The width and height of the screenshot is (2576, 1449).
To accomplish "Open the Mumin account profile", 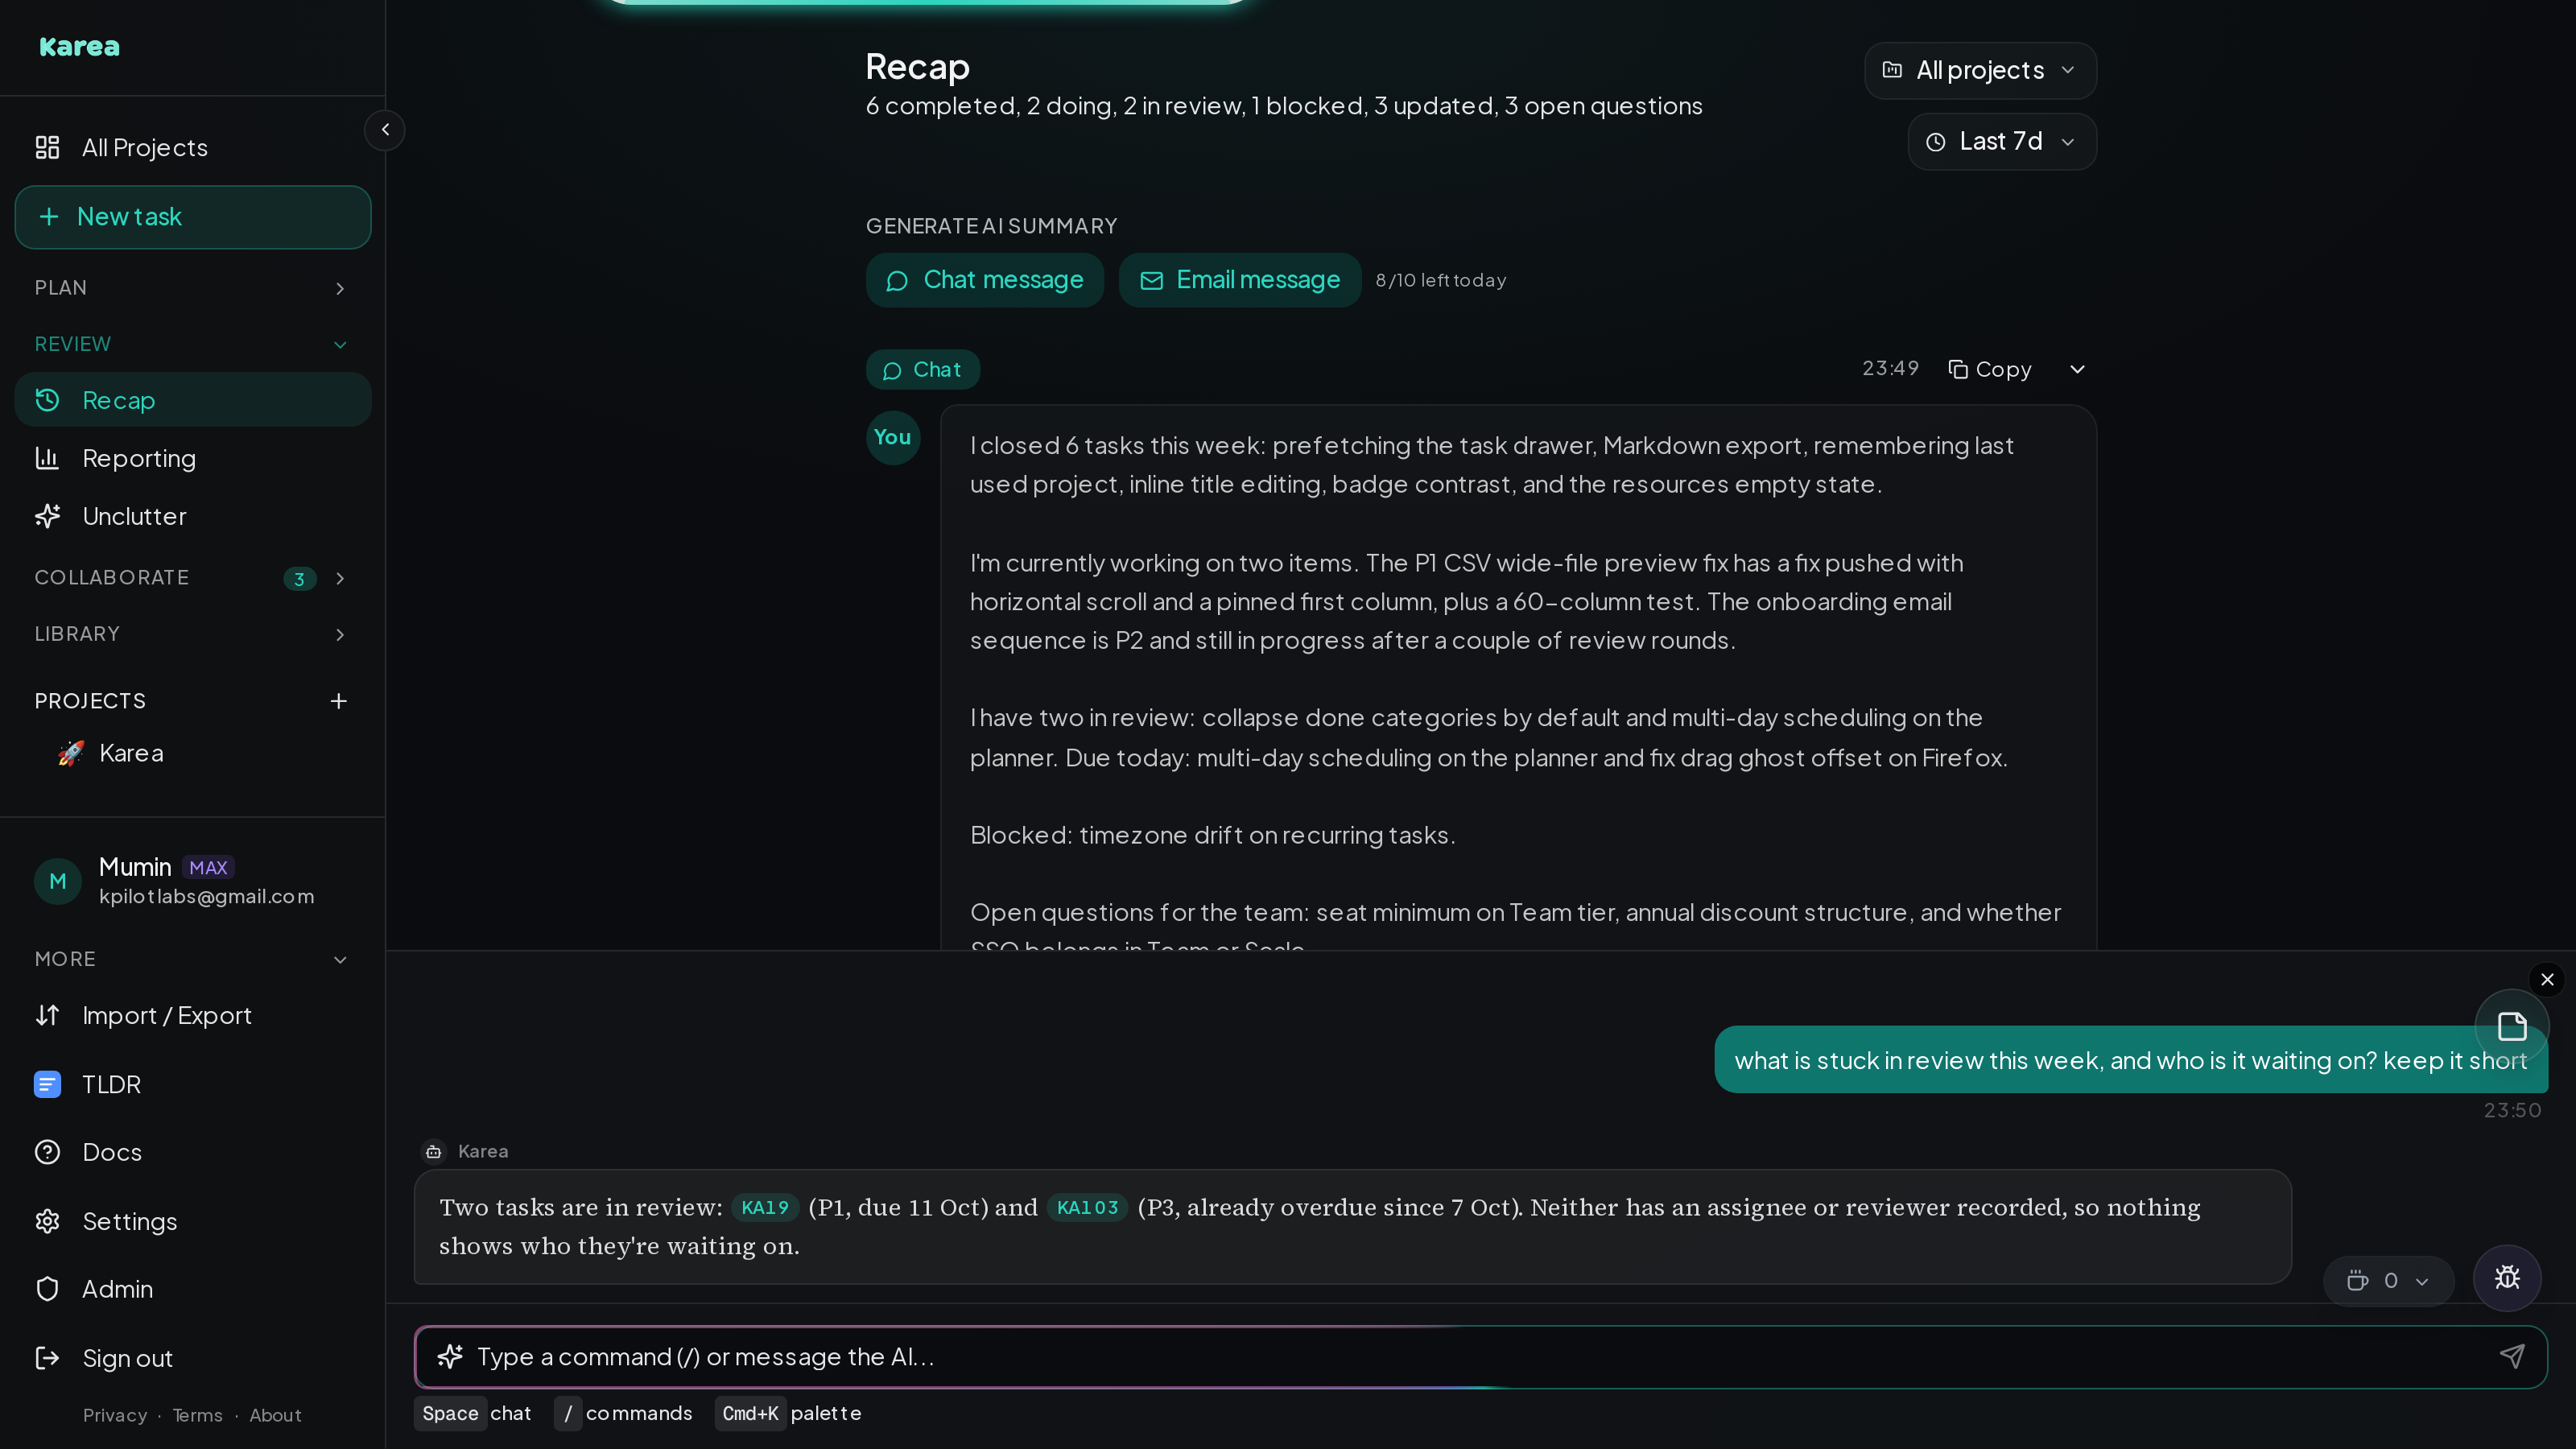I will point(193,881).
